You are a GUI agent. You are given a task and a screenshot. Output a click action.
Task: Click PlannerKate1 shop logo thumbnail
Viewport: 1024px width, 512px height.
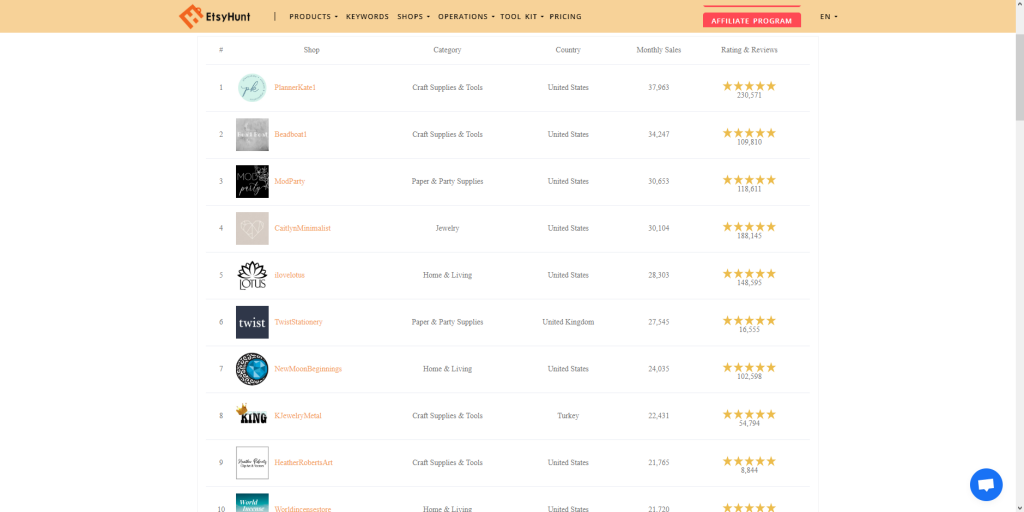point(252,88)
